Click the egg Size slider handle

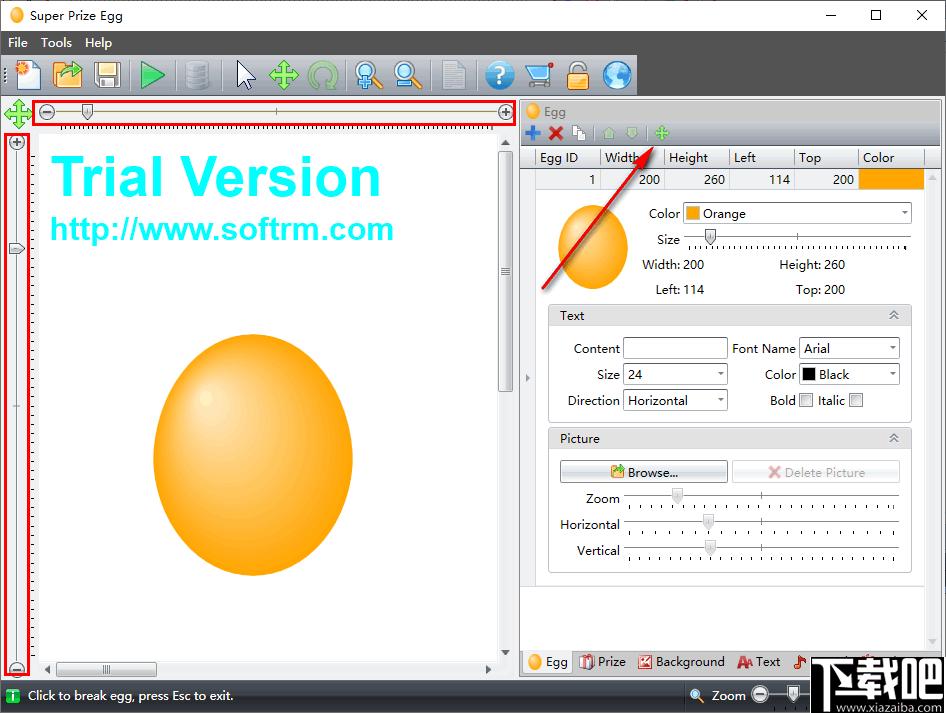tap(711, 237)
